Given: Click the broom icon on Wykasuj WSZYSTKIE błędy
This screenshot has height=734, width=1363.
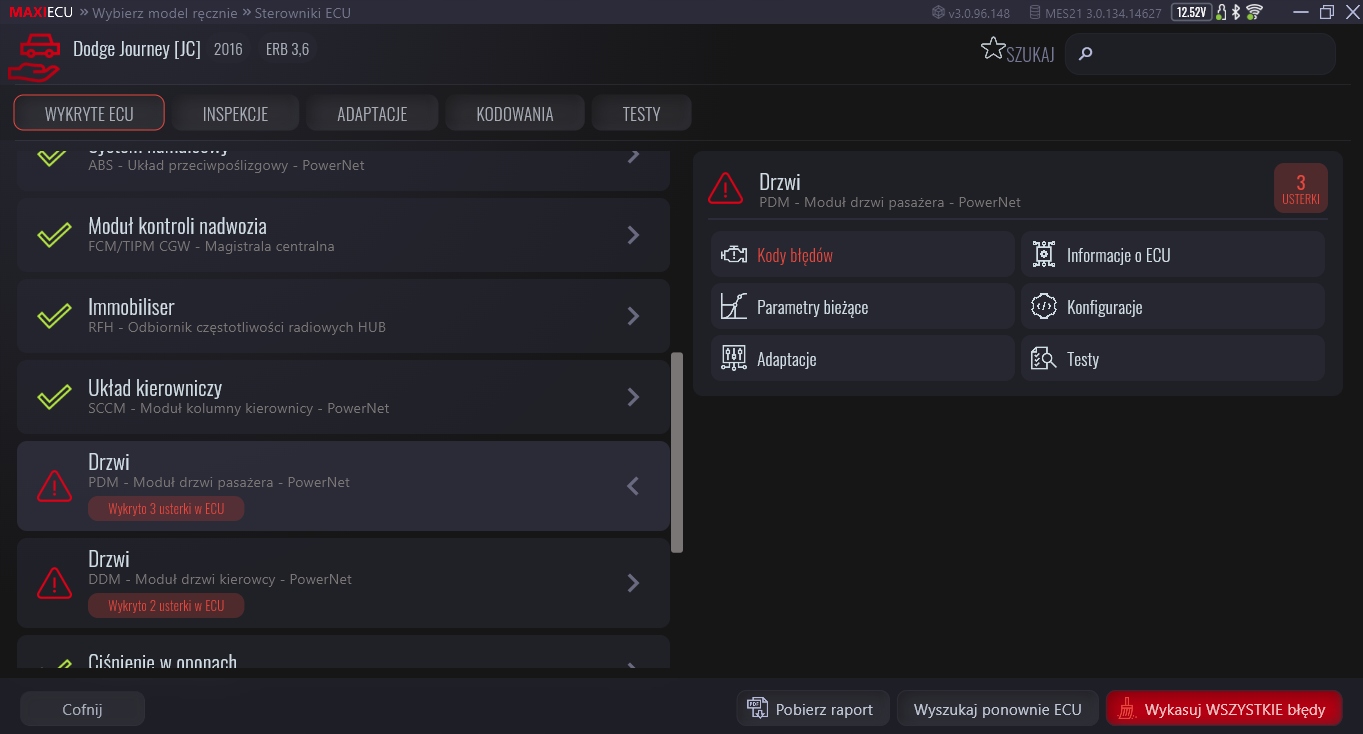Looking at the screenshot, I should (1127, 709).
